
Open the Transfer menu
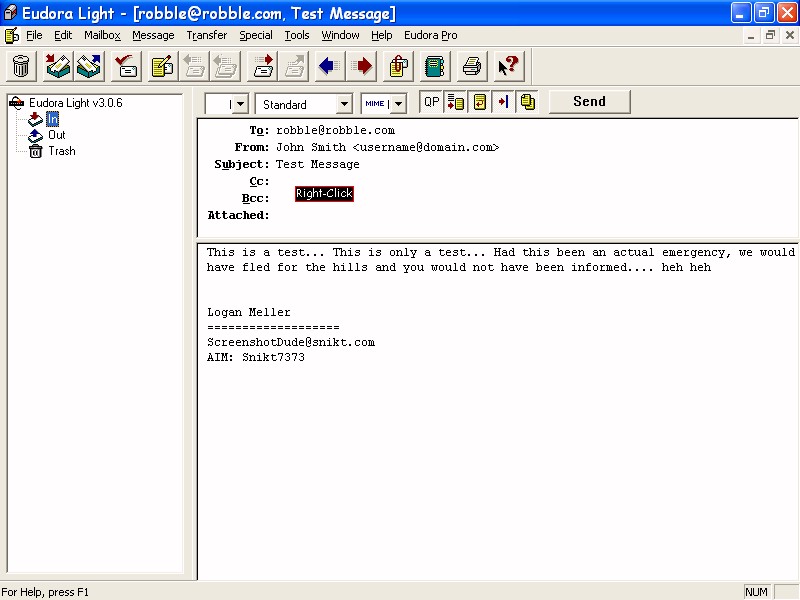(x=207, y=35)
